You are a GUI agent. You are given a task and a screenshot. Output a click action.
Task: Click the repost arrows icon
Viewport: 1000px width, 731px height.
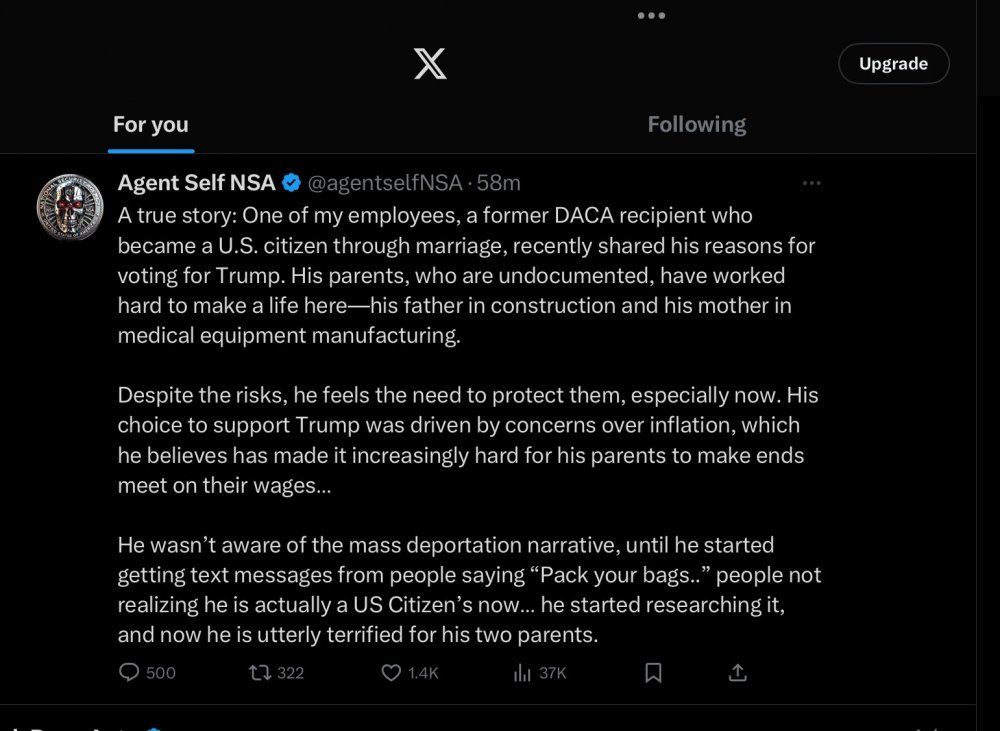point(258,673)
